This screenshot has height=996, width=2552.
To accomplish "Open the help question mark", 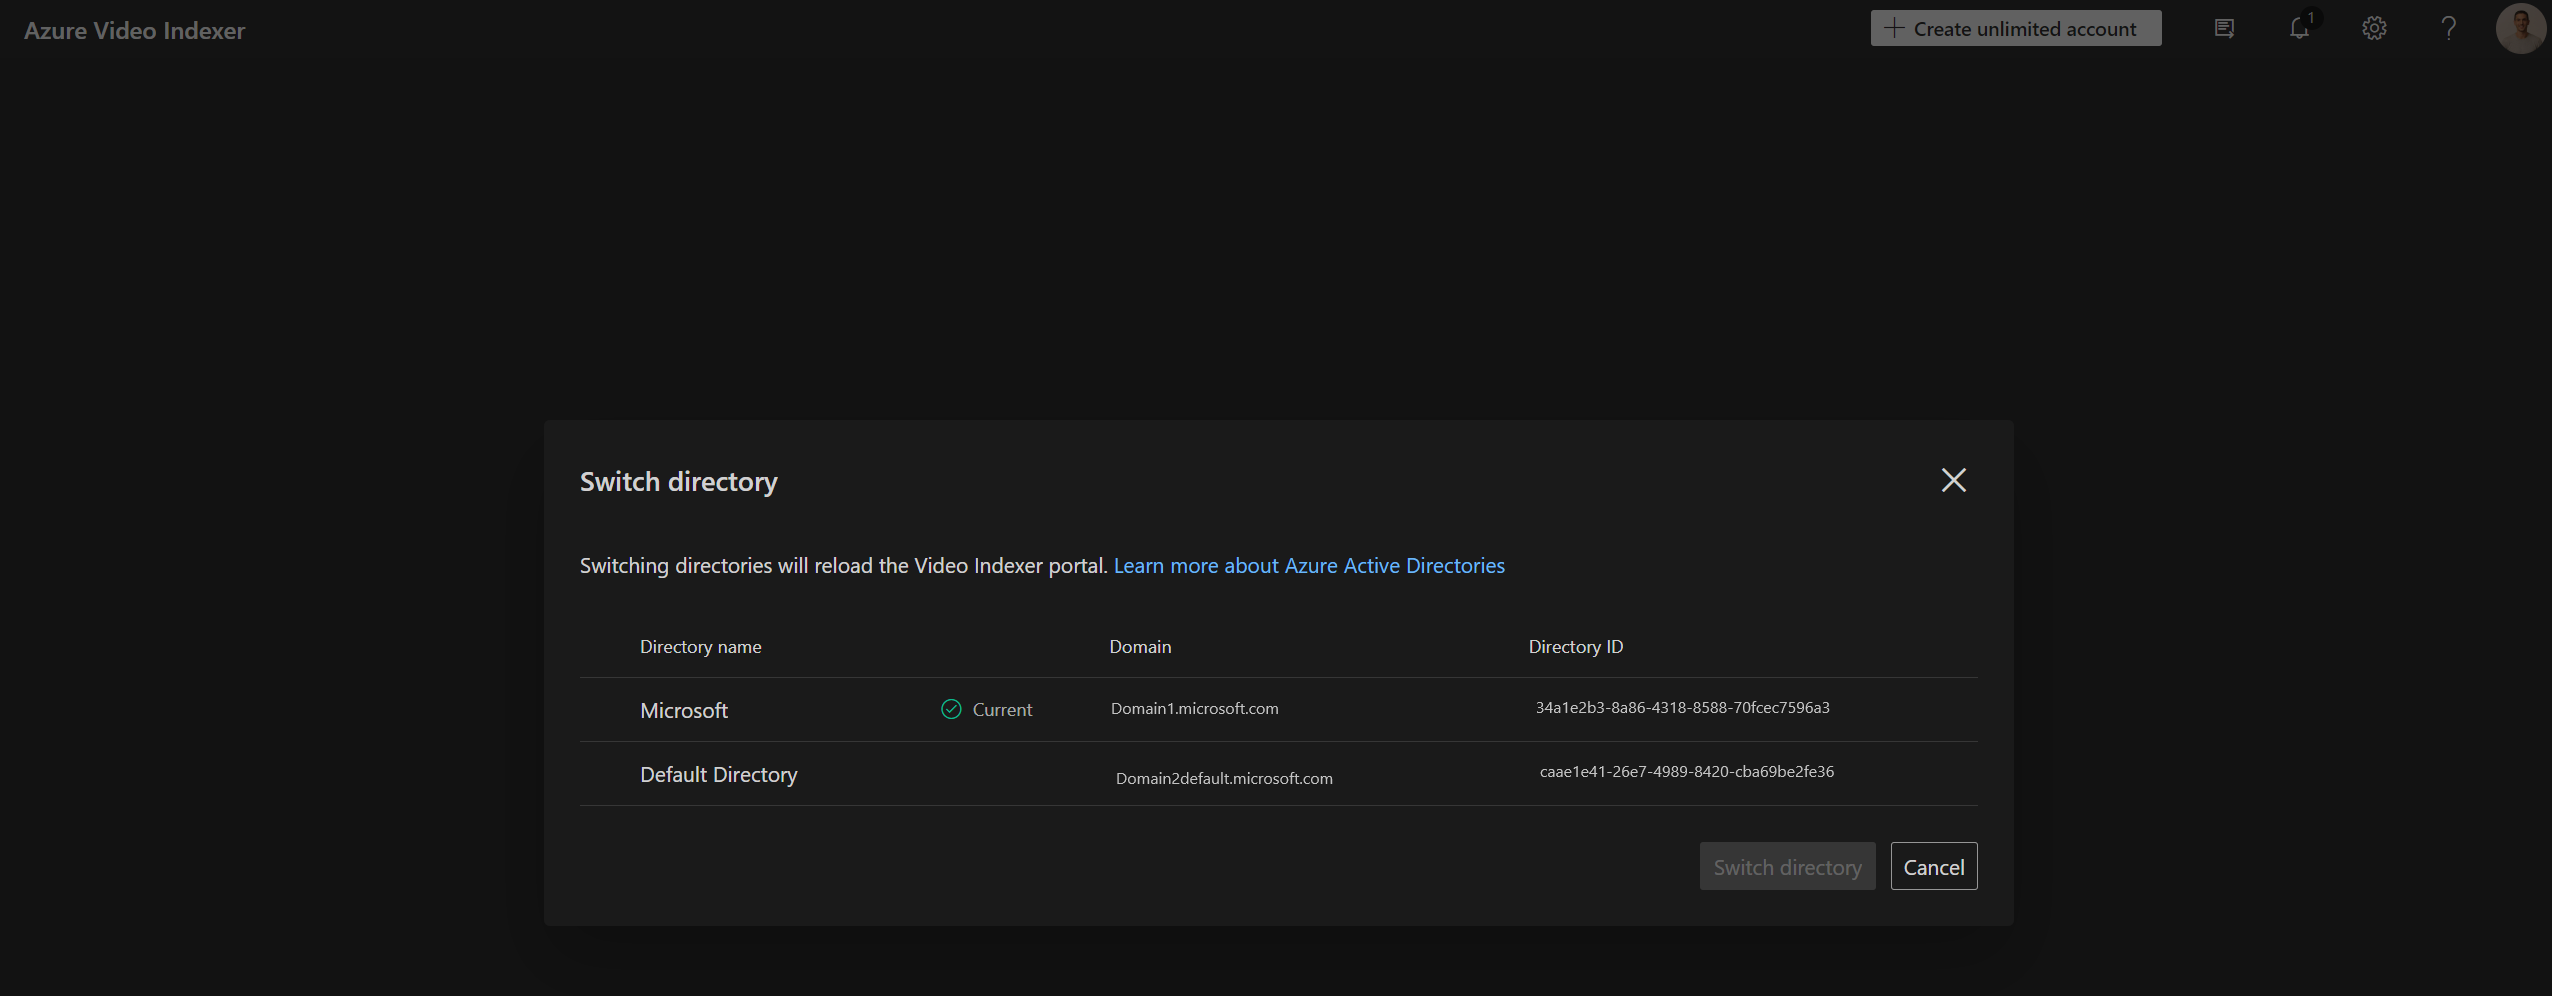I will pos(2448,29).
